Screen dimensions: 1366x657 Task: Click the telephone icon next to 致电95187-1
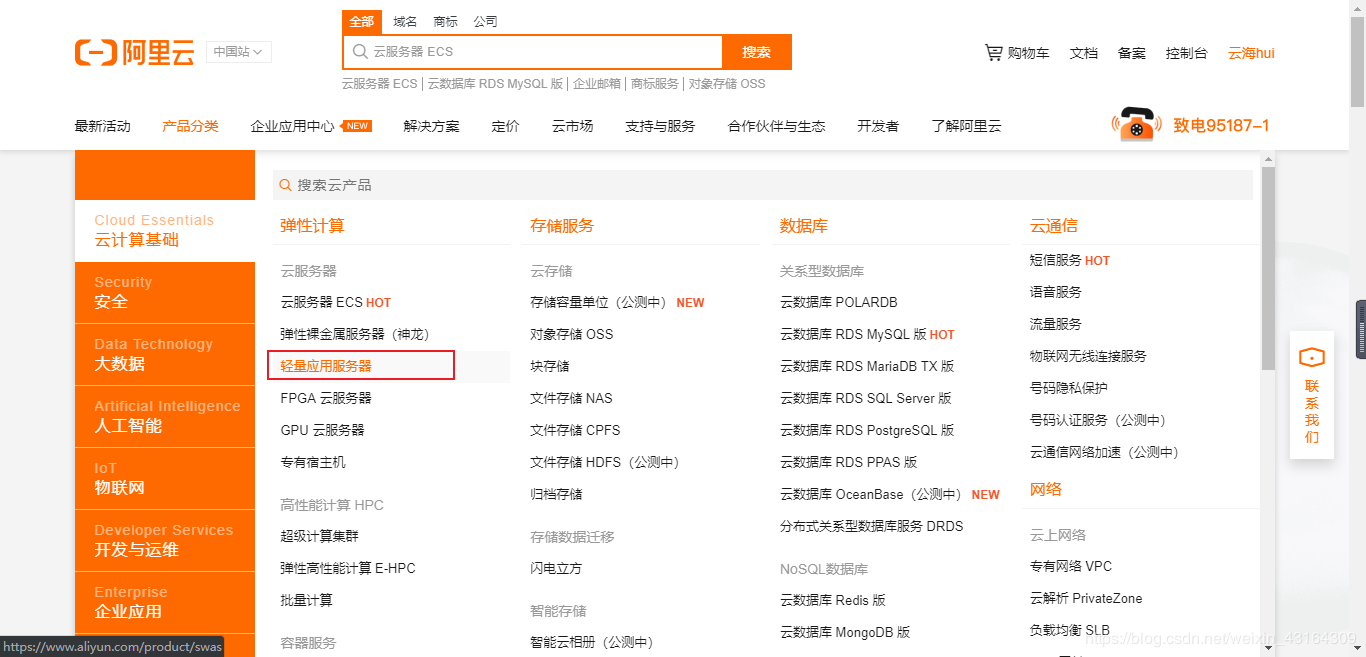coord(1138,125)
